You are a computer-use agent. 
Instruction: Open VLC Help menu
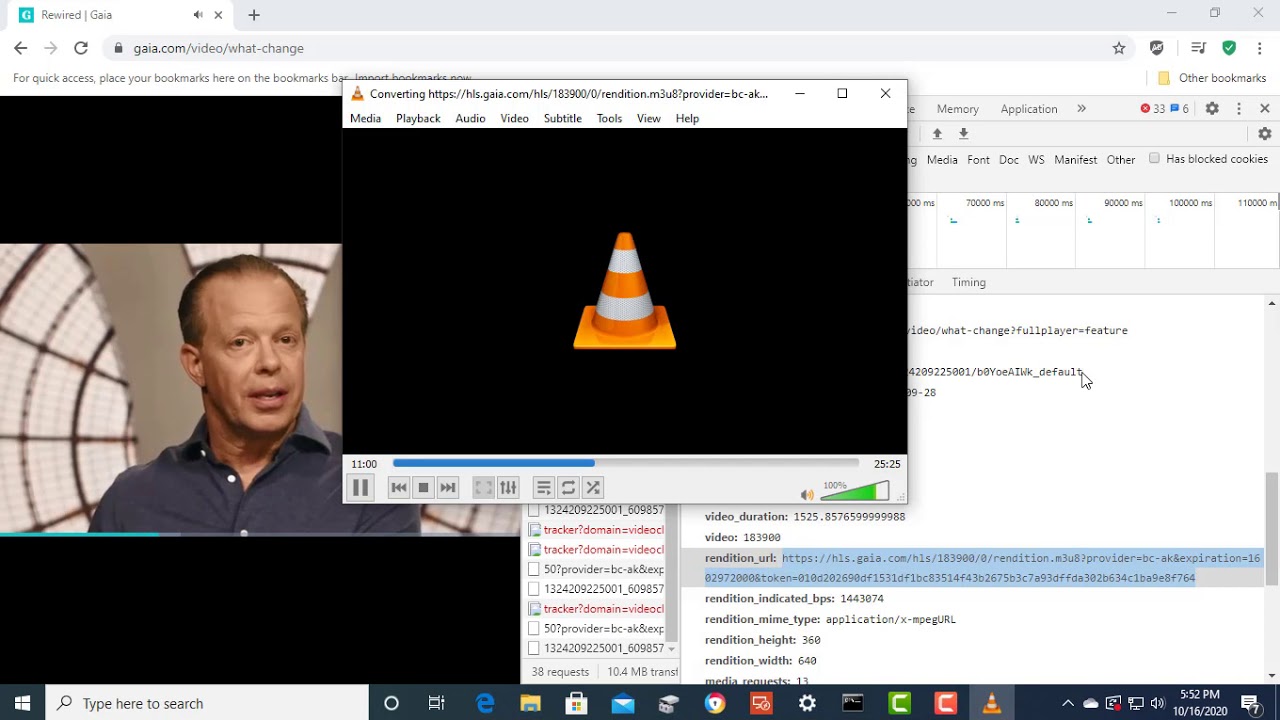(x=687, y=118)
